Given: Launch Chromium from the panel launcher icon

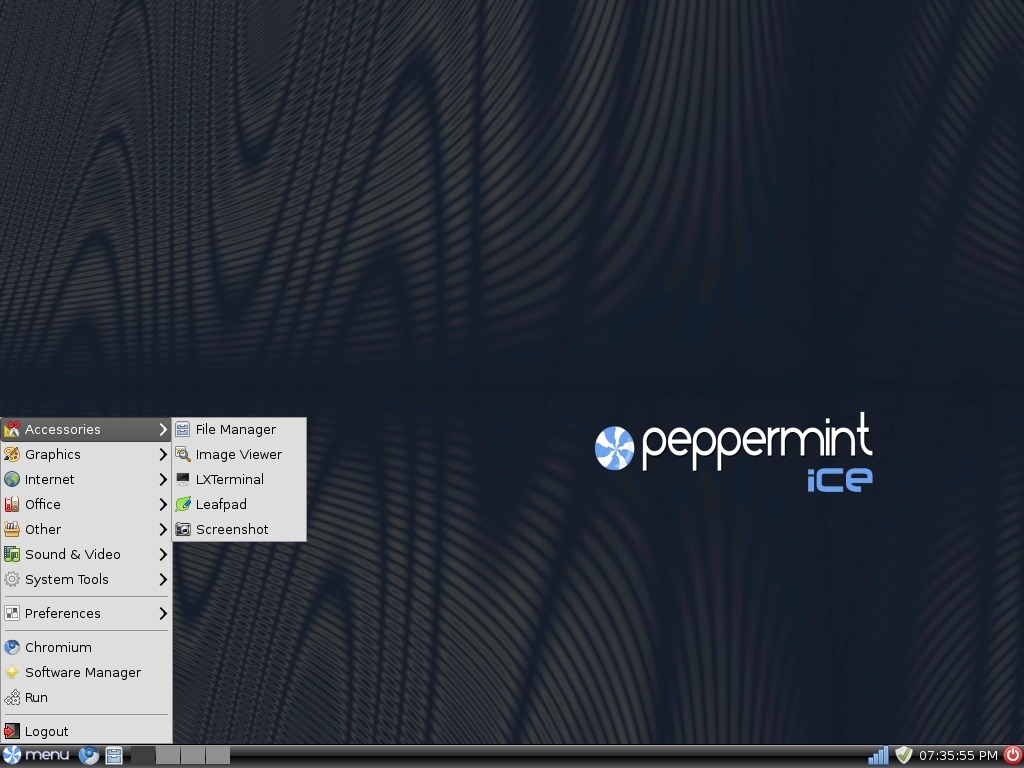Looking at the screenshot, I should point(89,756).
